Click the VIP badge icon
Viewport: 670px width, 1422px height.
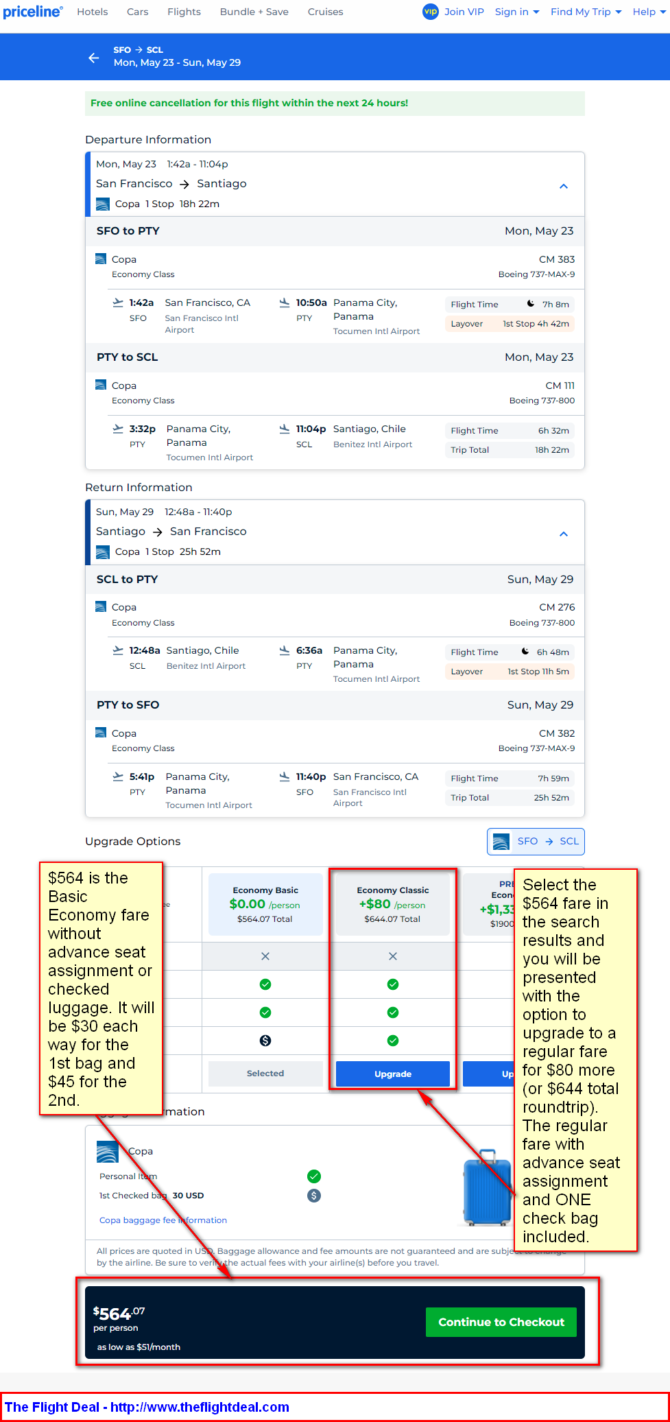[x=430, y=12]
